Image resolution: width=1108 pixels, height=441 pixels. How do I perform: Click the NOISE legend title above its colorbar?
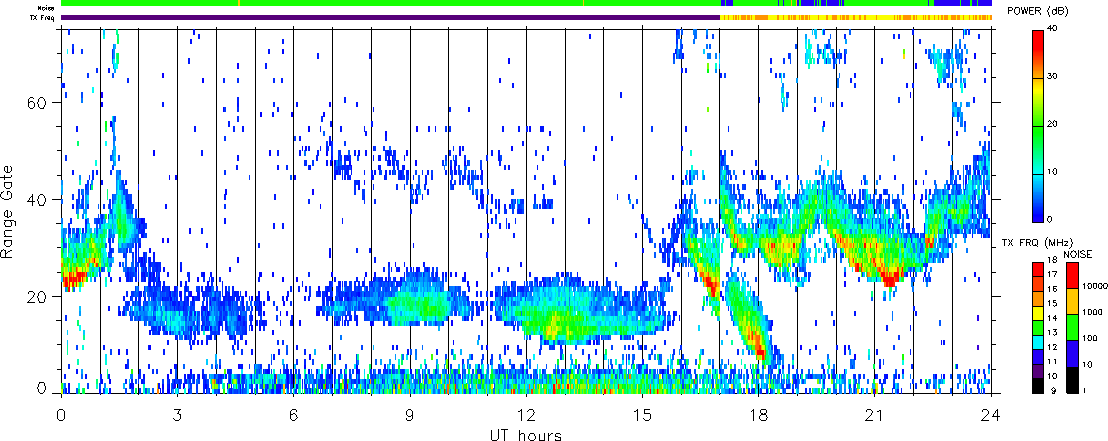[1078, 254]
